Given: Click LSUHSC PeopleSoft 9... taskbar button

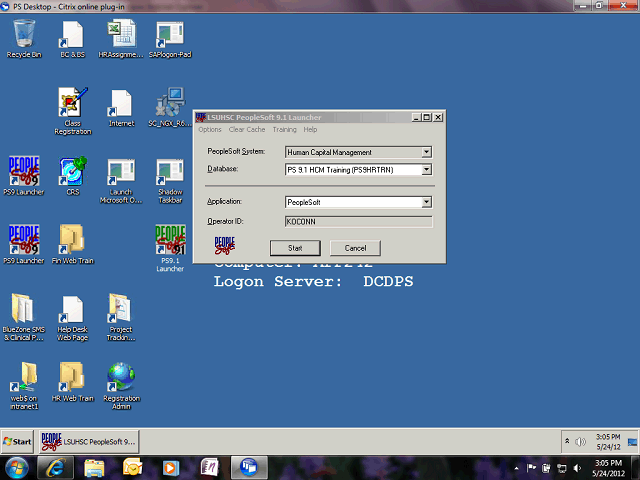Looking at the screenshot, I should pos(89,442).
